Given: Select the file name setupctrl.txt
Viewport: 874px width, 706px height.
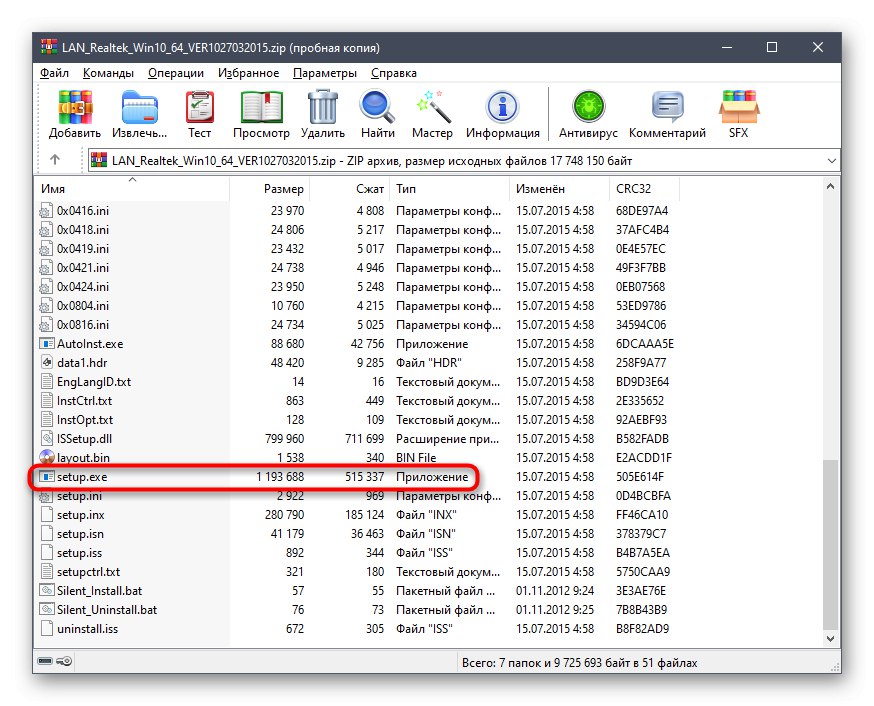Looking at the screenshot, I should click(x=88, y=572).
